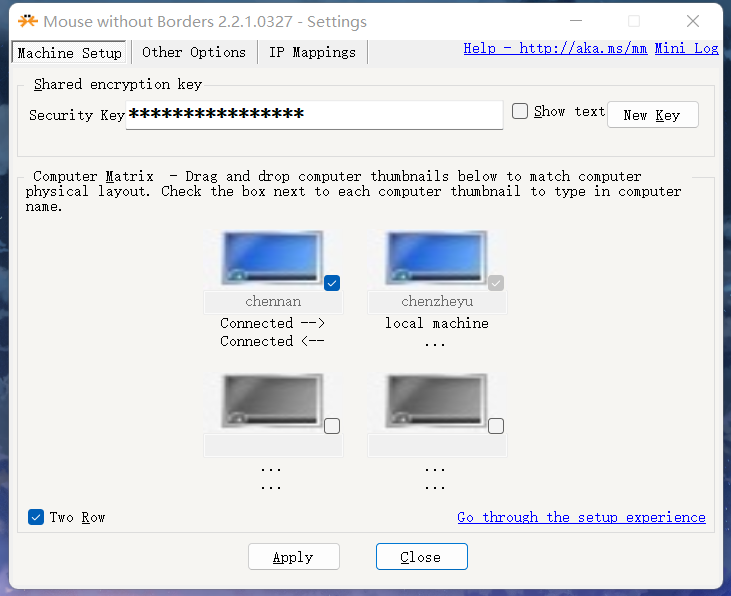Open the Help aka.ms/mm link
Image resolution: width=731 pixels, height=596 pixels.
[x=555, y=49]
